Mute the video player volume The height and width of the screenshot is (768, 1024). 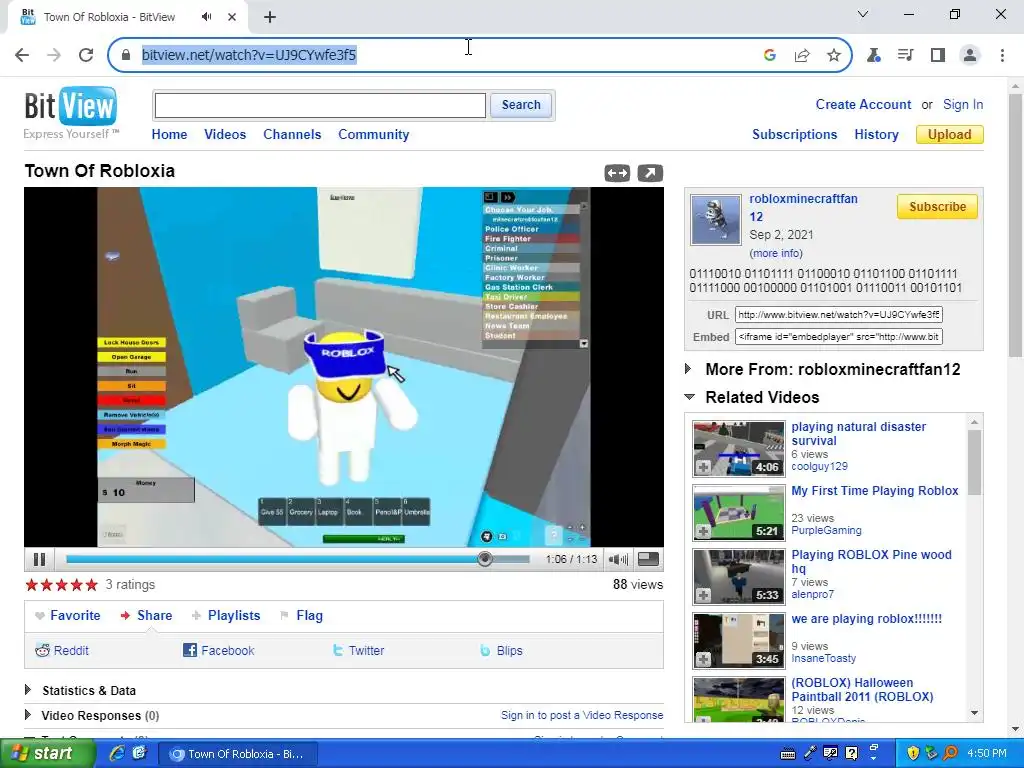618,559
